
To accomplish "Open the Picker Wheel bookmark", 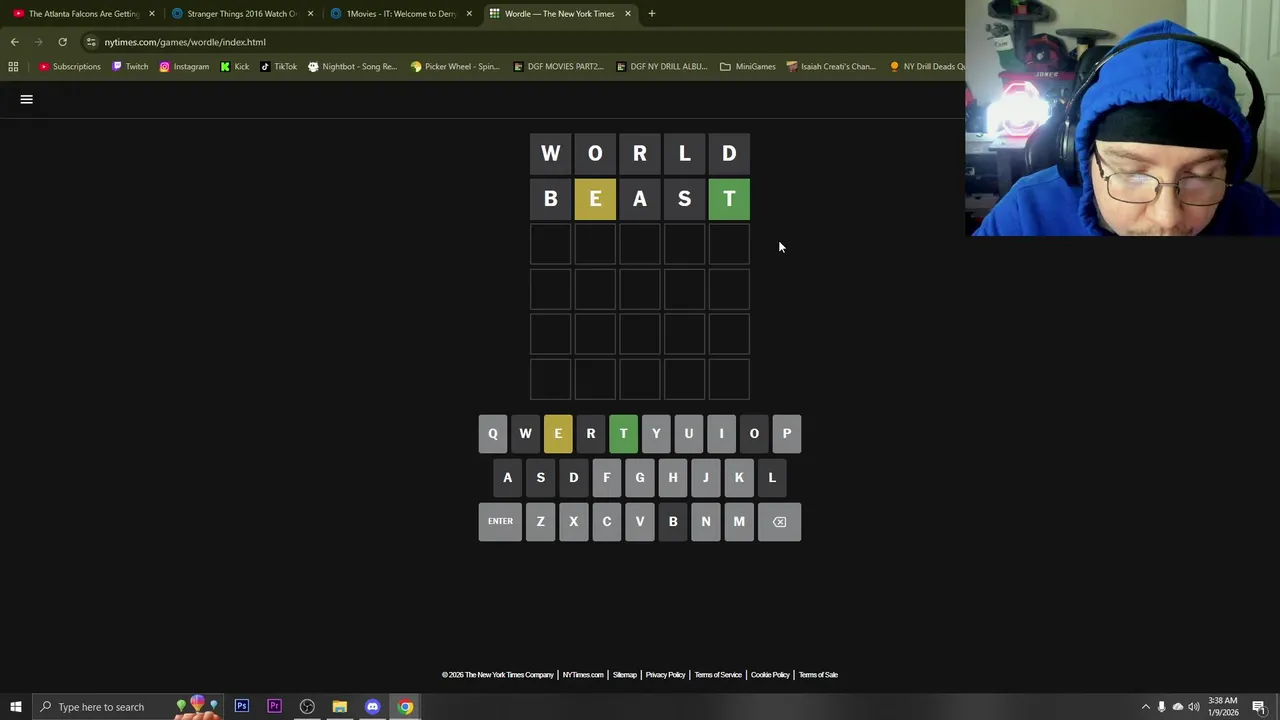I will (x=455, y=66).
